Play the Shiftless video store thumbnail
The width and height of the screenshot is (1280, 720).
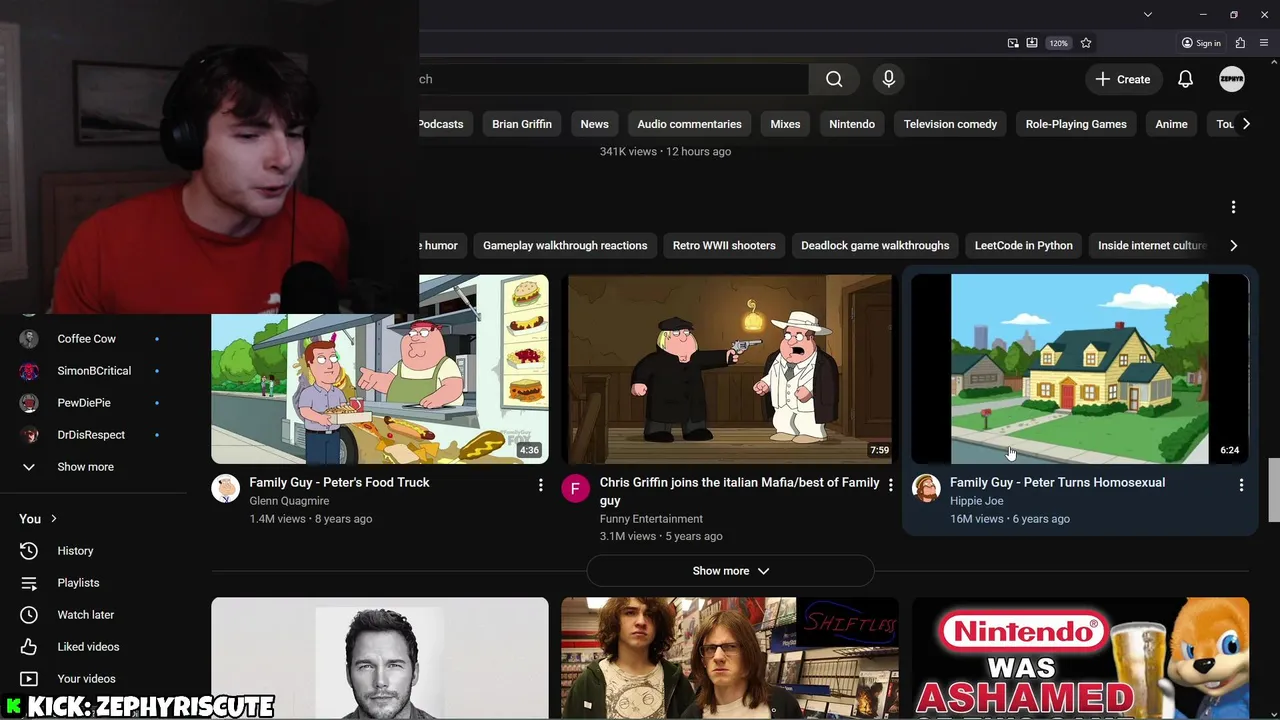click(x=730, y=658)
